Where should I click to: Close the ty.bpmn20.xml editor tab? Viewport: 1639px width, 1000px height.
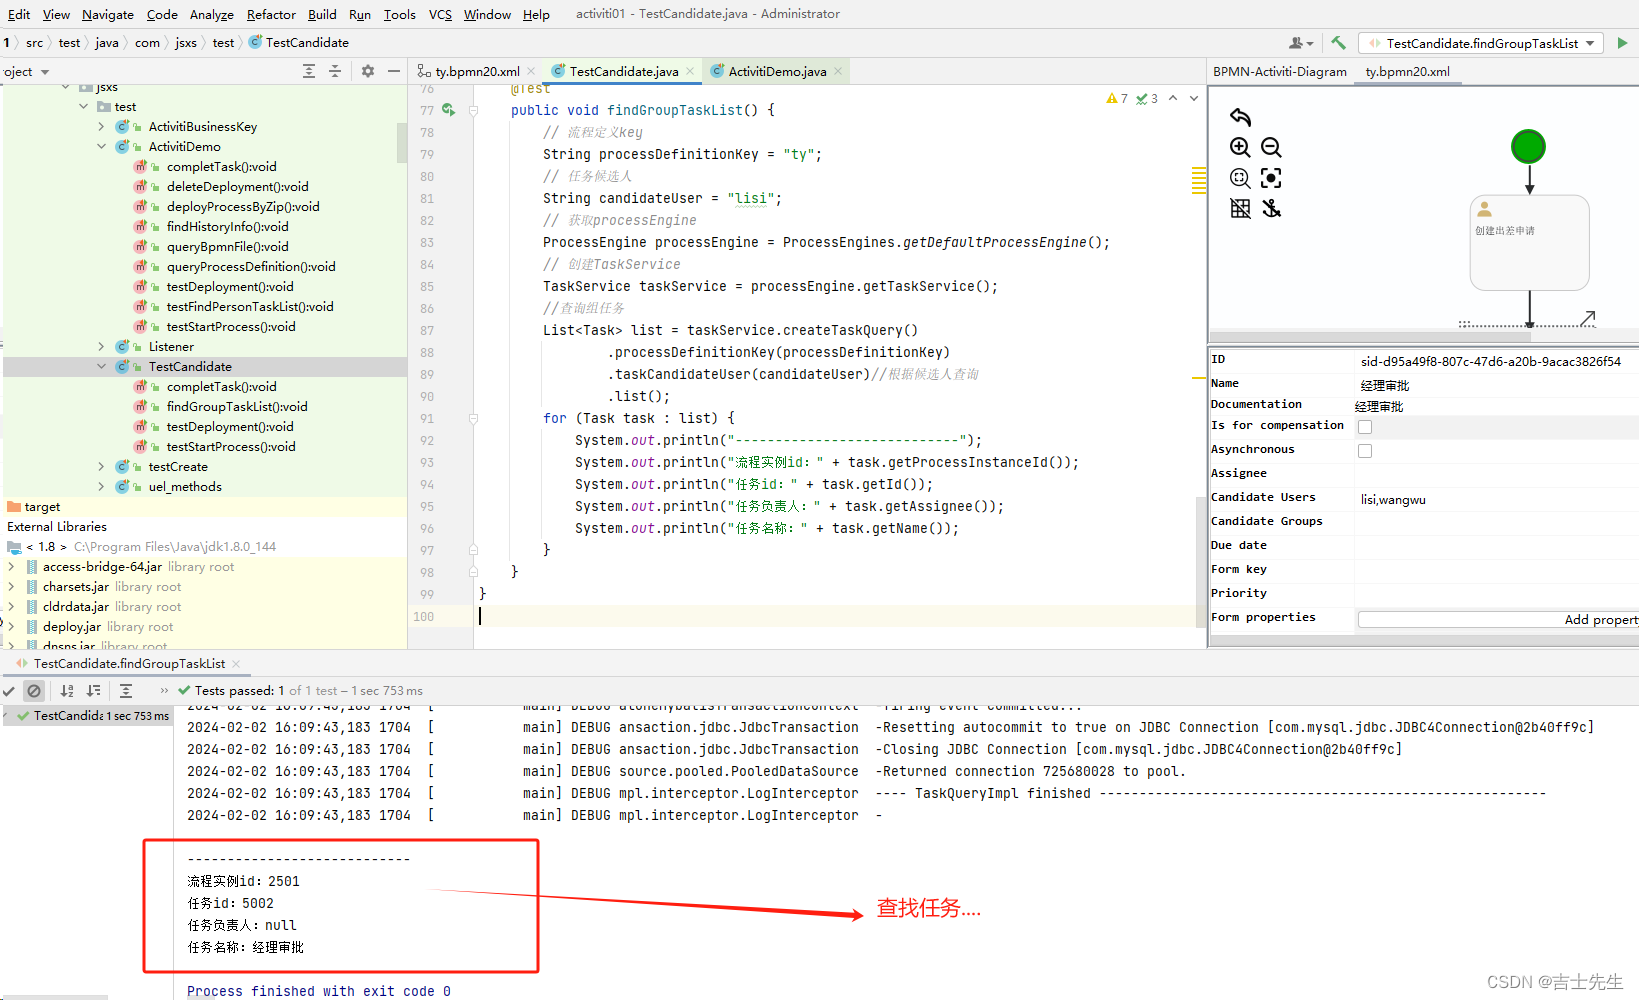[531, 71]
